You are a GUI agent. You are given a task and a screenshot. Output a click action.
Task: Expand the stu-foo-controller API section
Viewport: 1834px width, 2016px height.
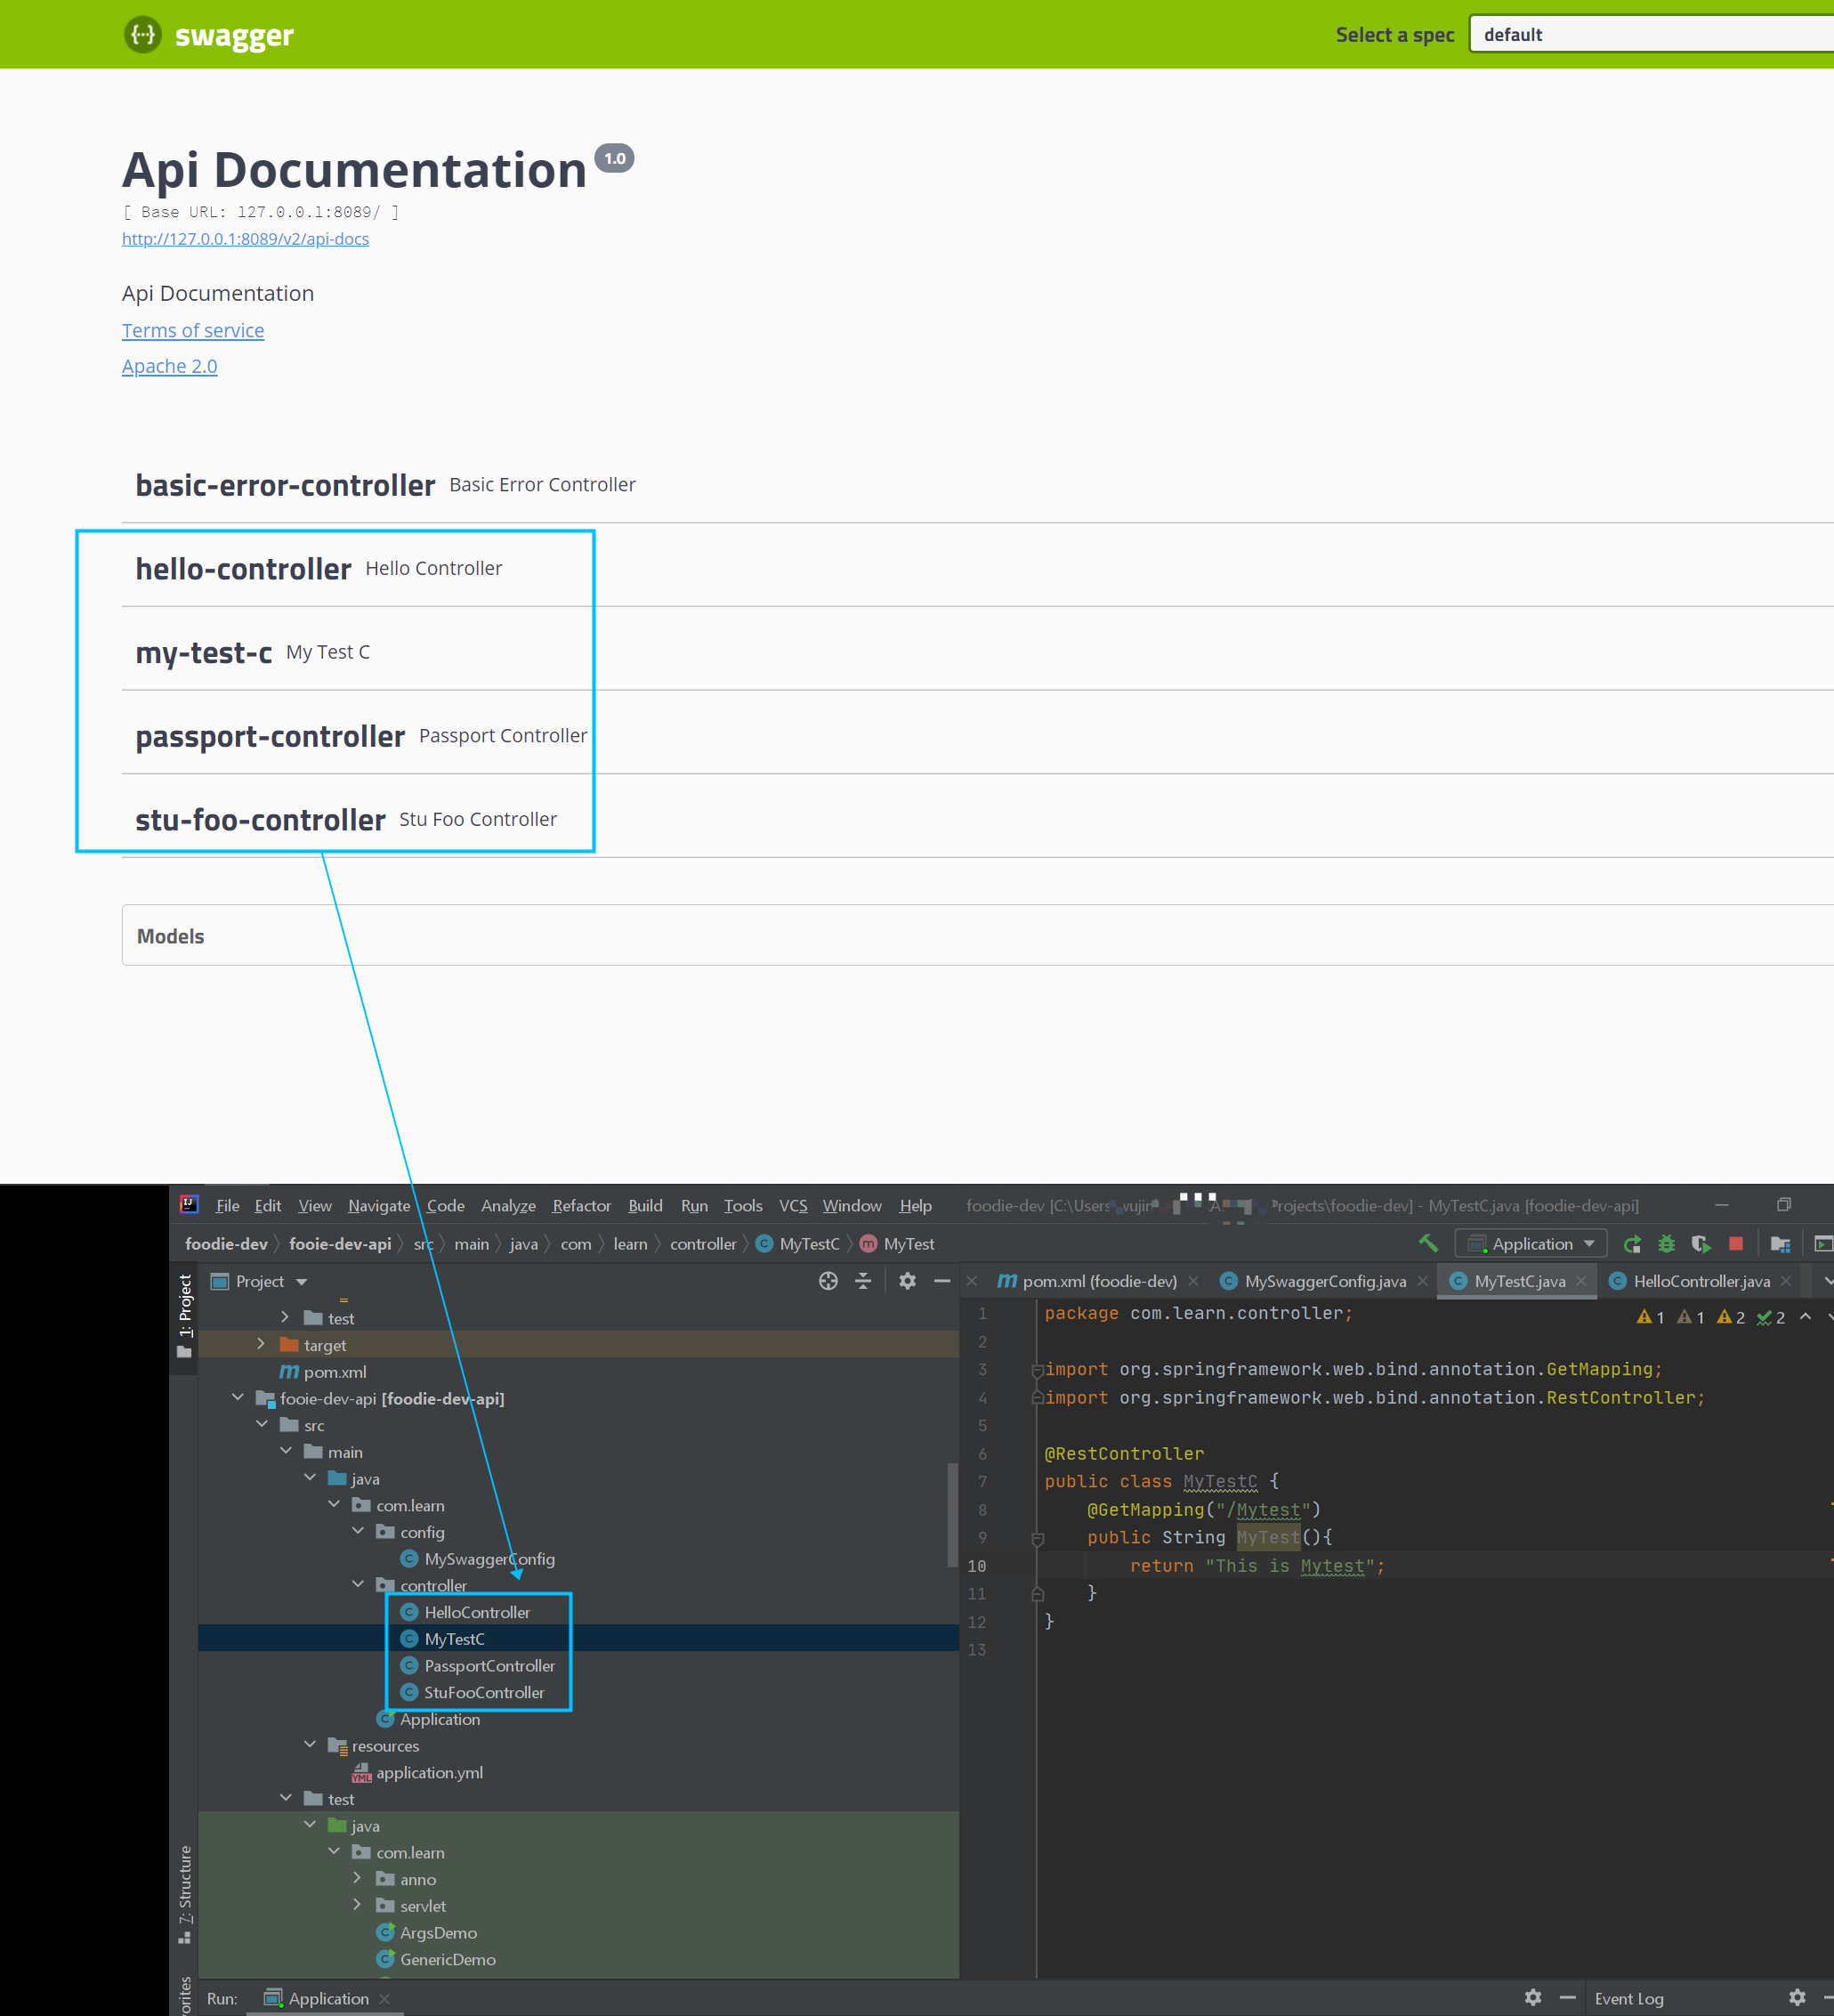[x=978, y=820]
